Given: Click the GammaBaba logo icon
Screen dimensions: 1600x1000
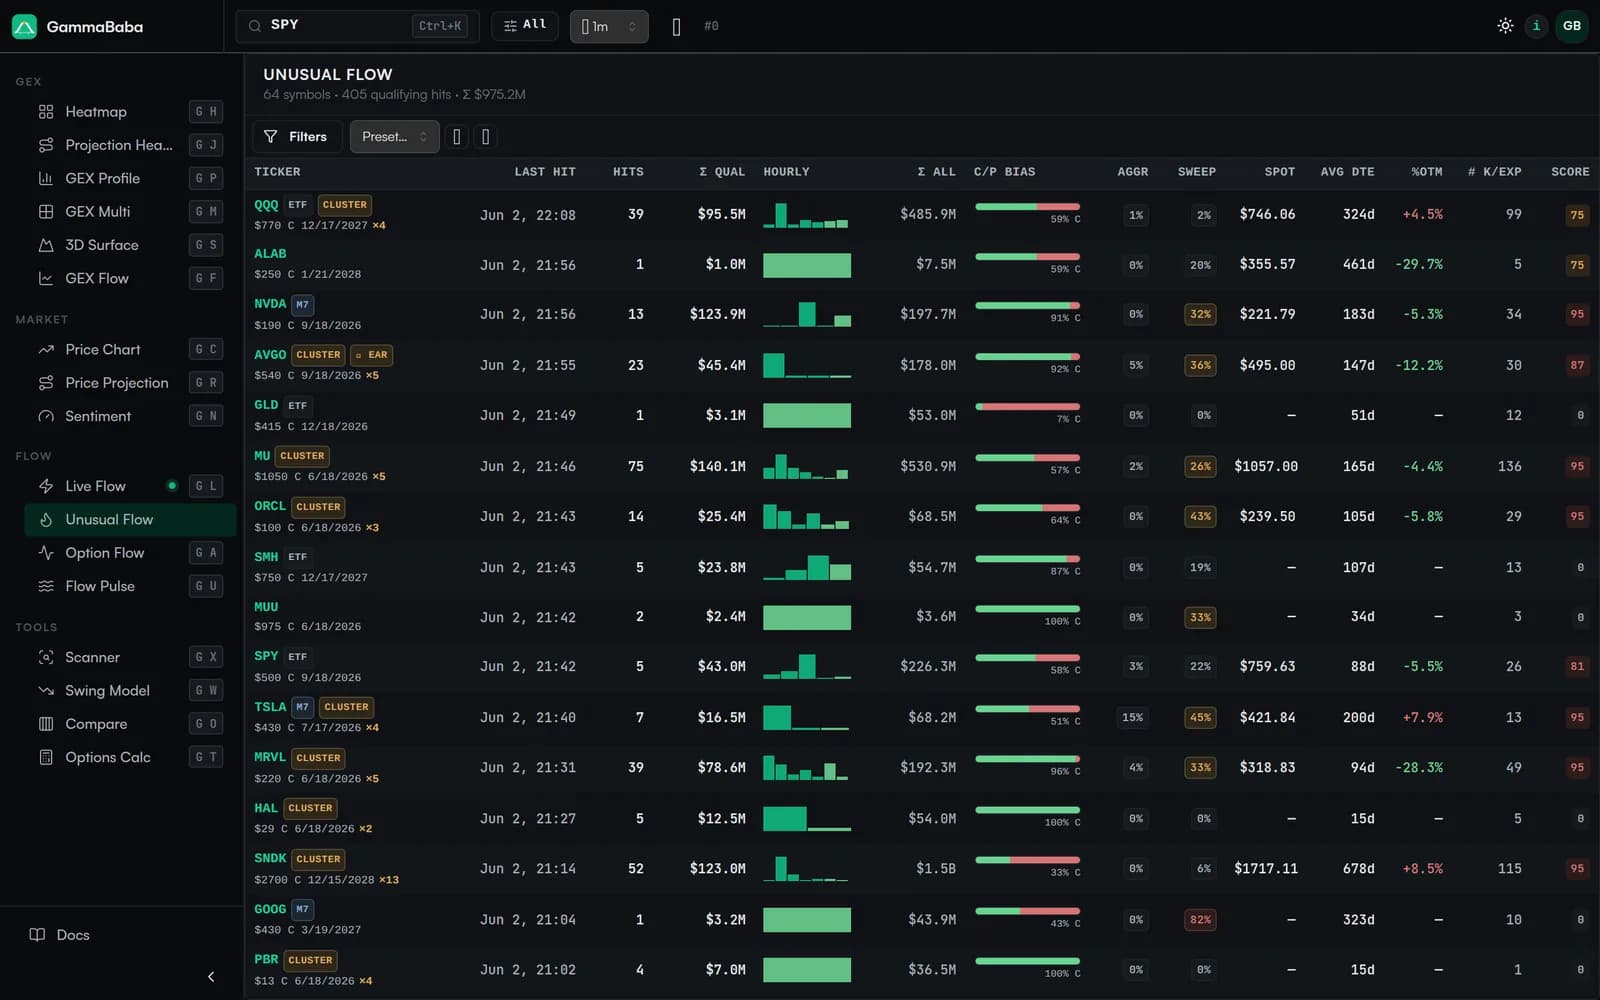Looking at the screenshot, I should pos(24,26).
